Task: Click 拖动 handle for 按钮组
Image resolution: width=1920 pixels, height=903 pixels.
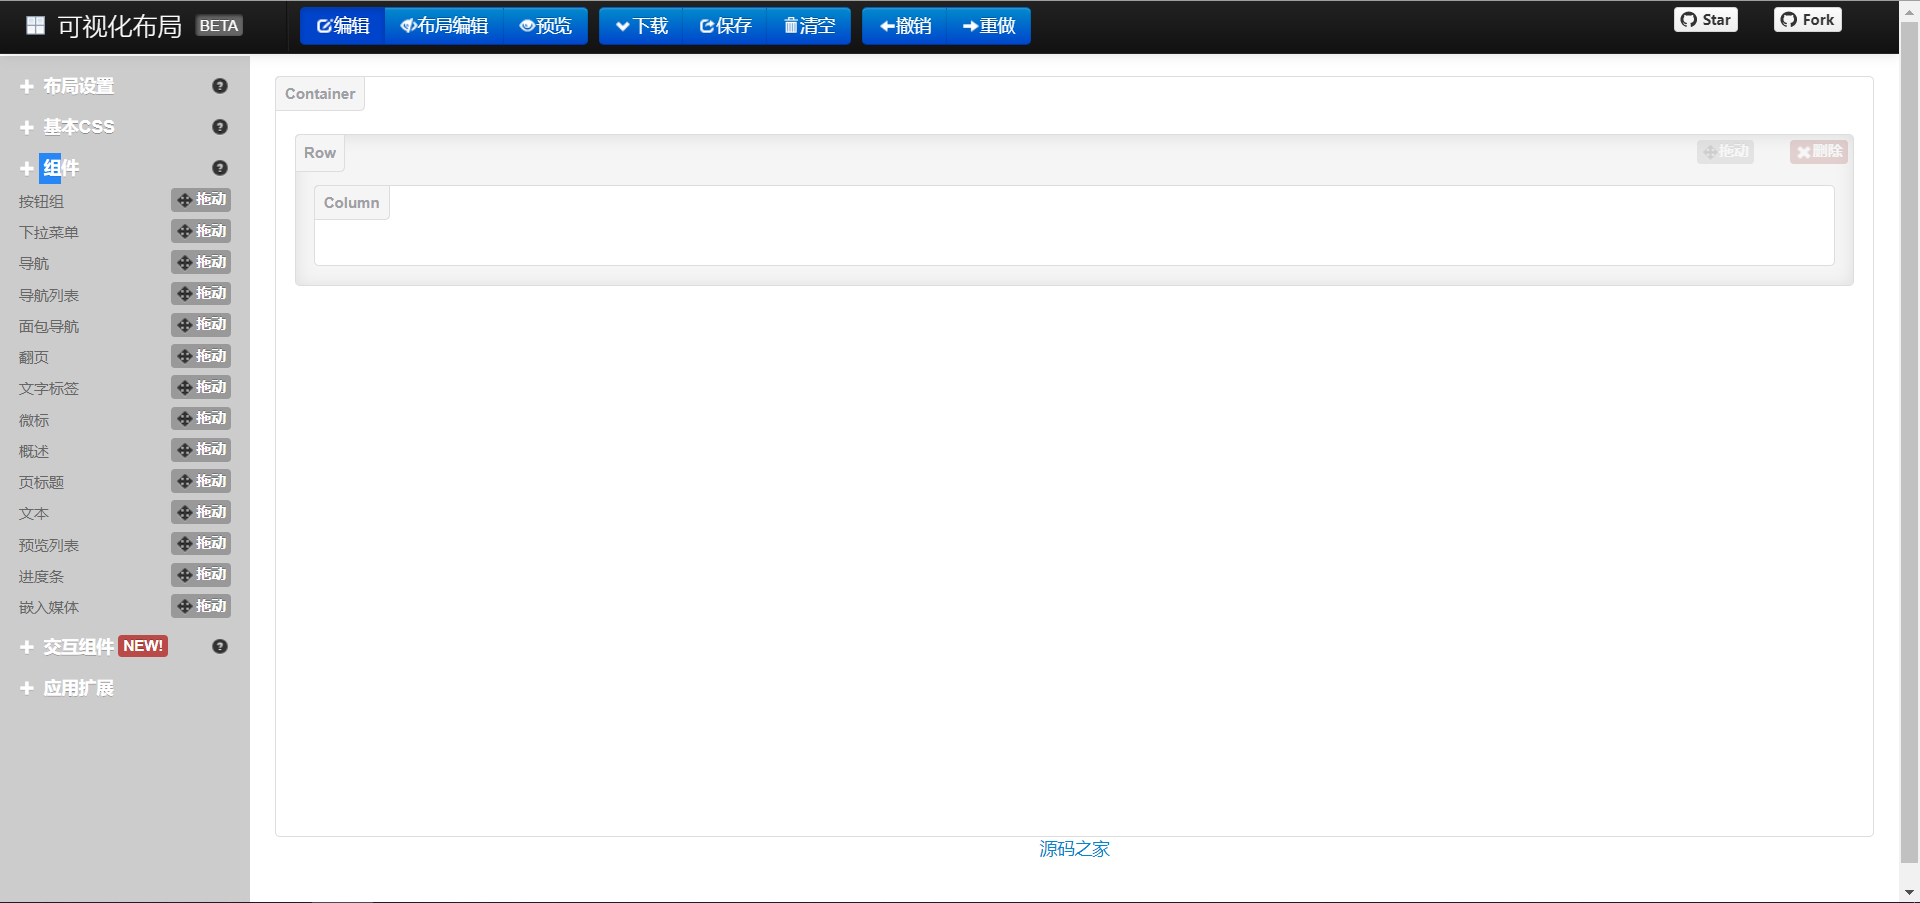Action: click(201, 200)
